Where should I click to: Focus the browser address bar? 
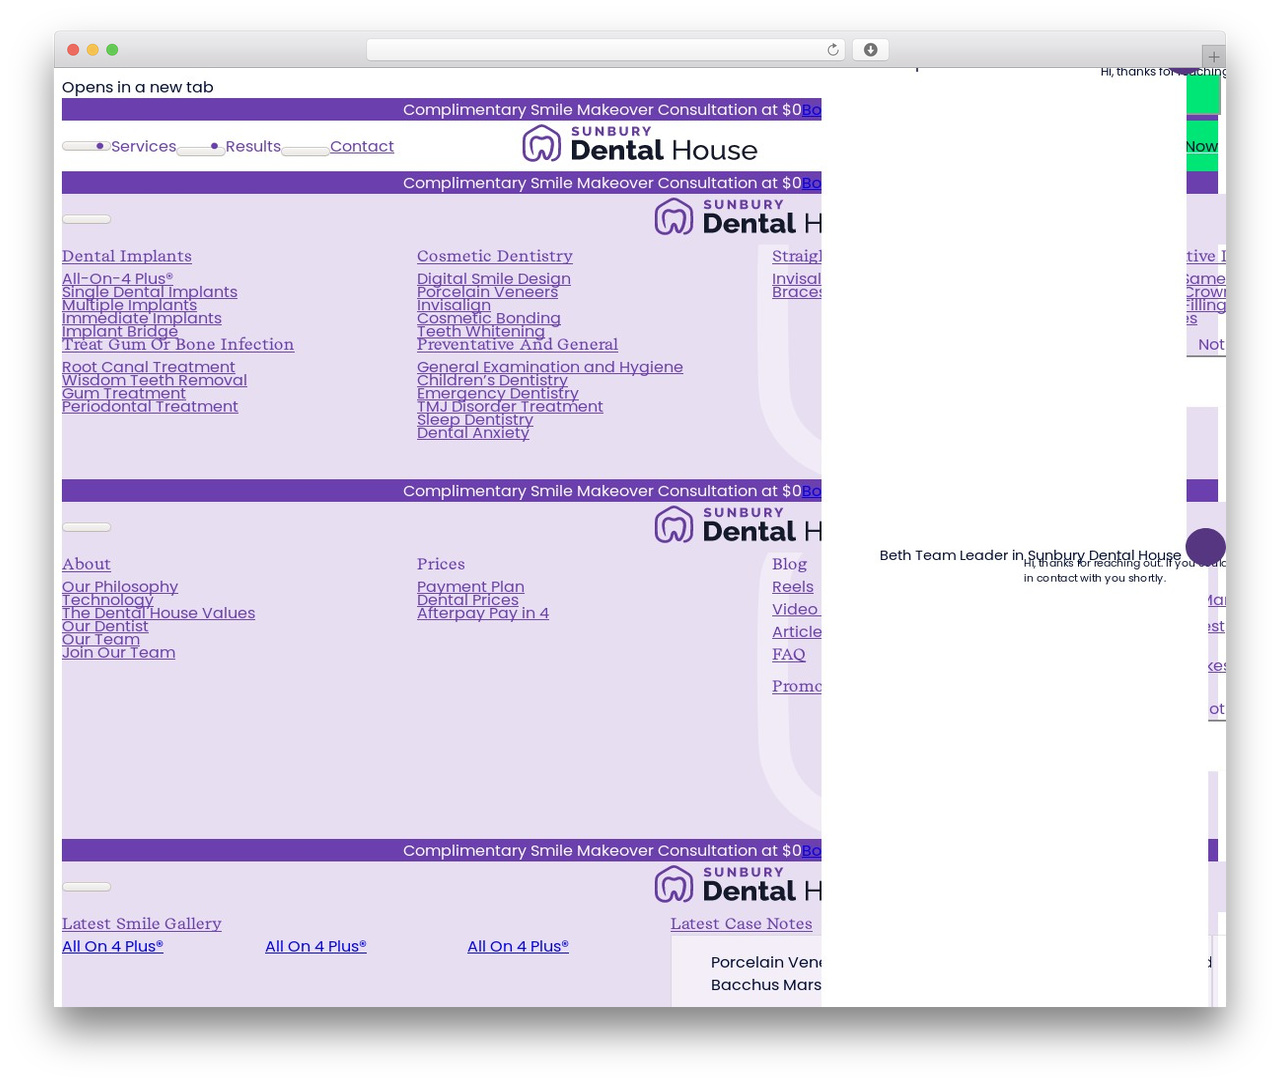[x=605, y=50]
